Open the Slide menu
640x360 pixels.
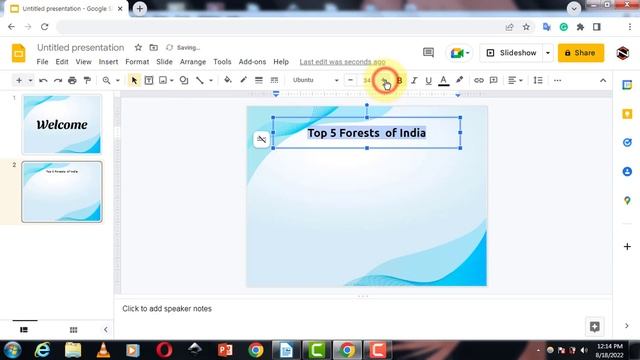tap(164, 62)
